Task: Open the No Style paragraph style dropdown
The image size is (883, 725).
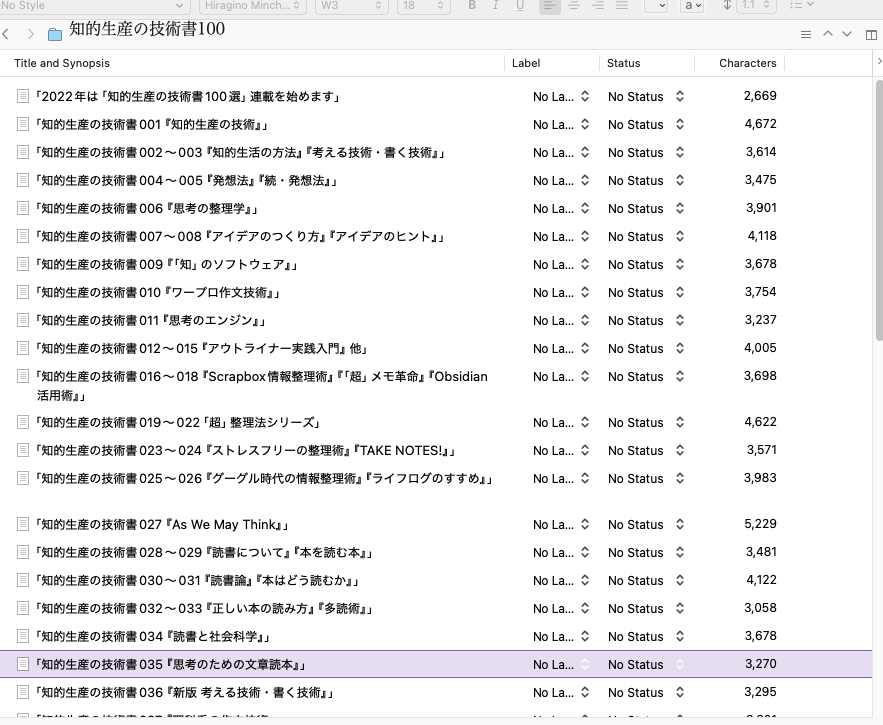Action: tap(93, 6)
